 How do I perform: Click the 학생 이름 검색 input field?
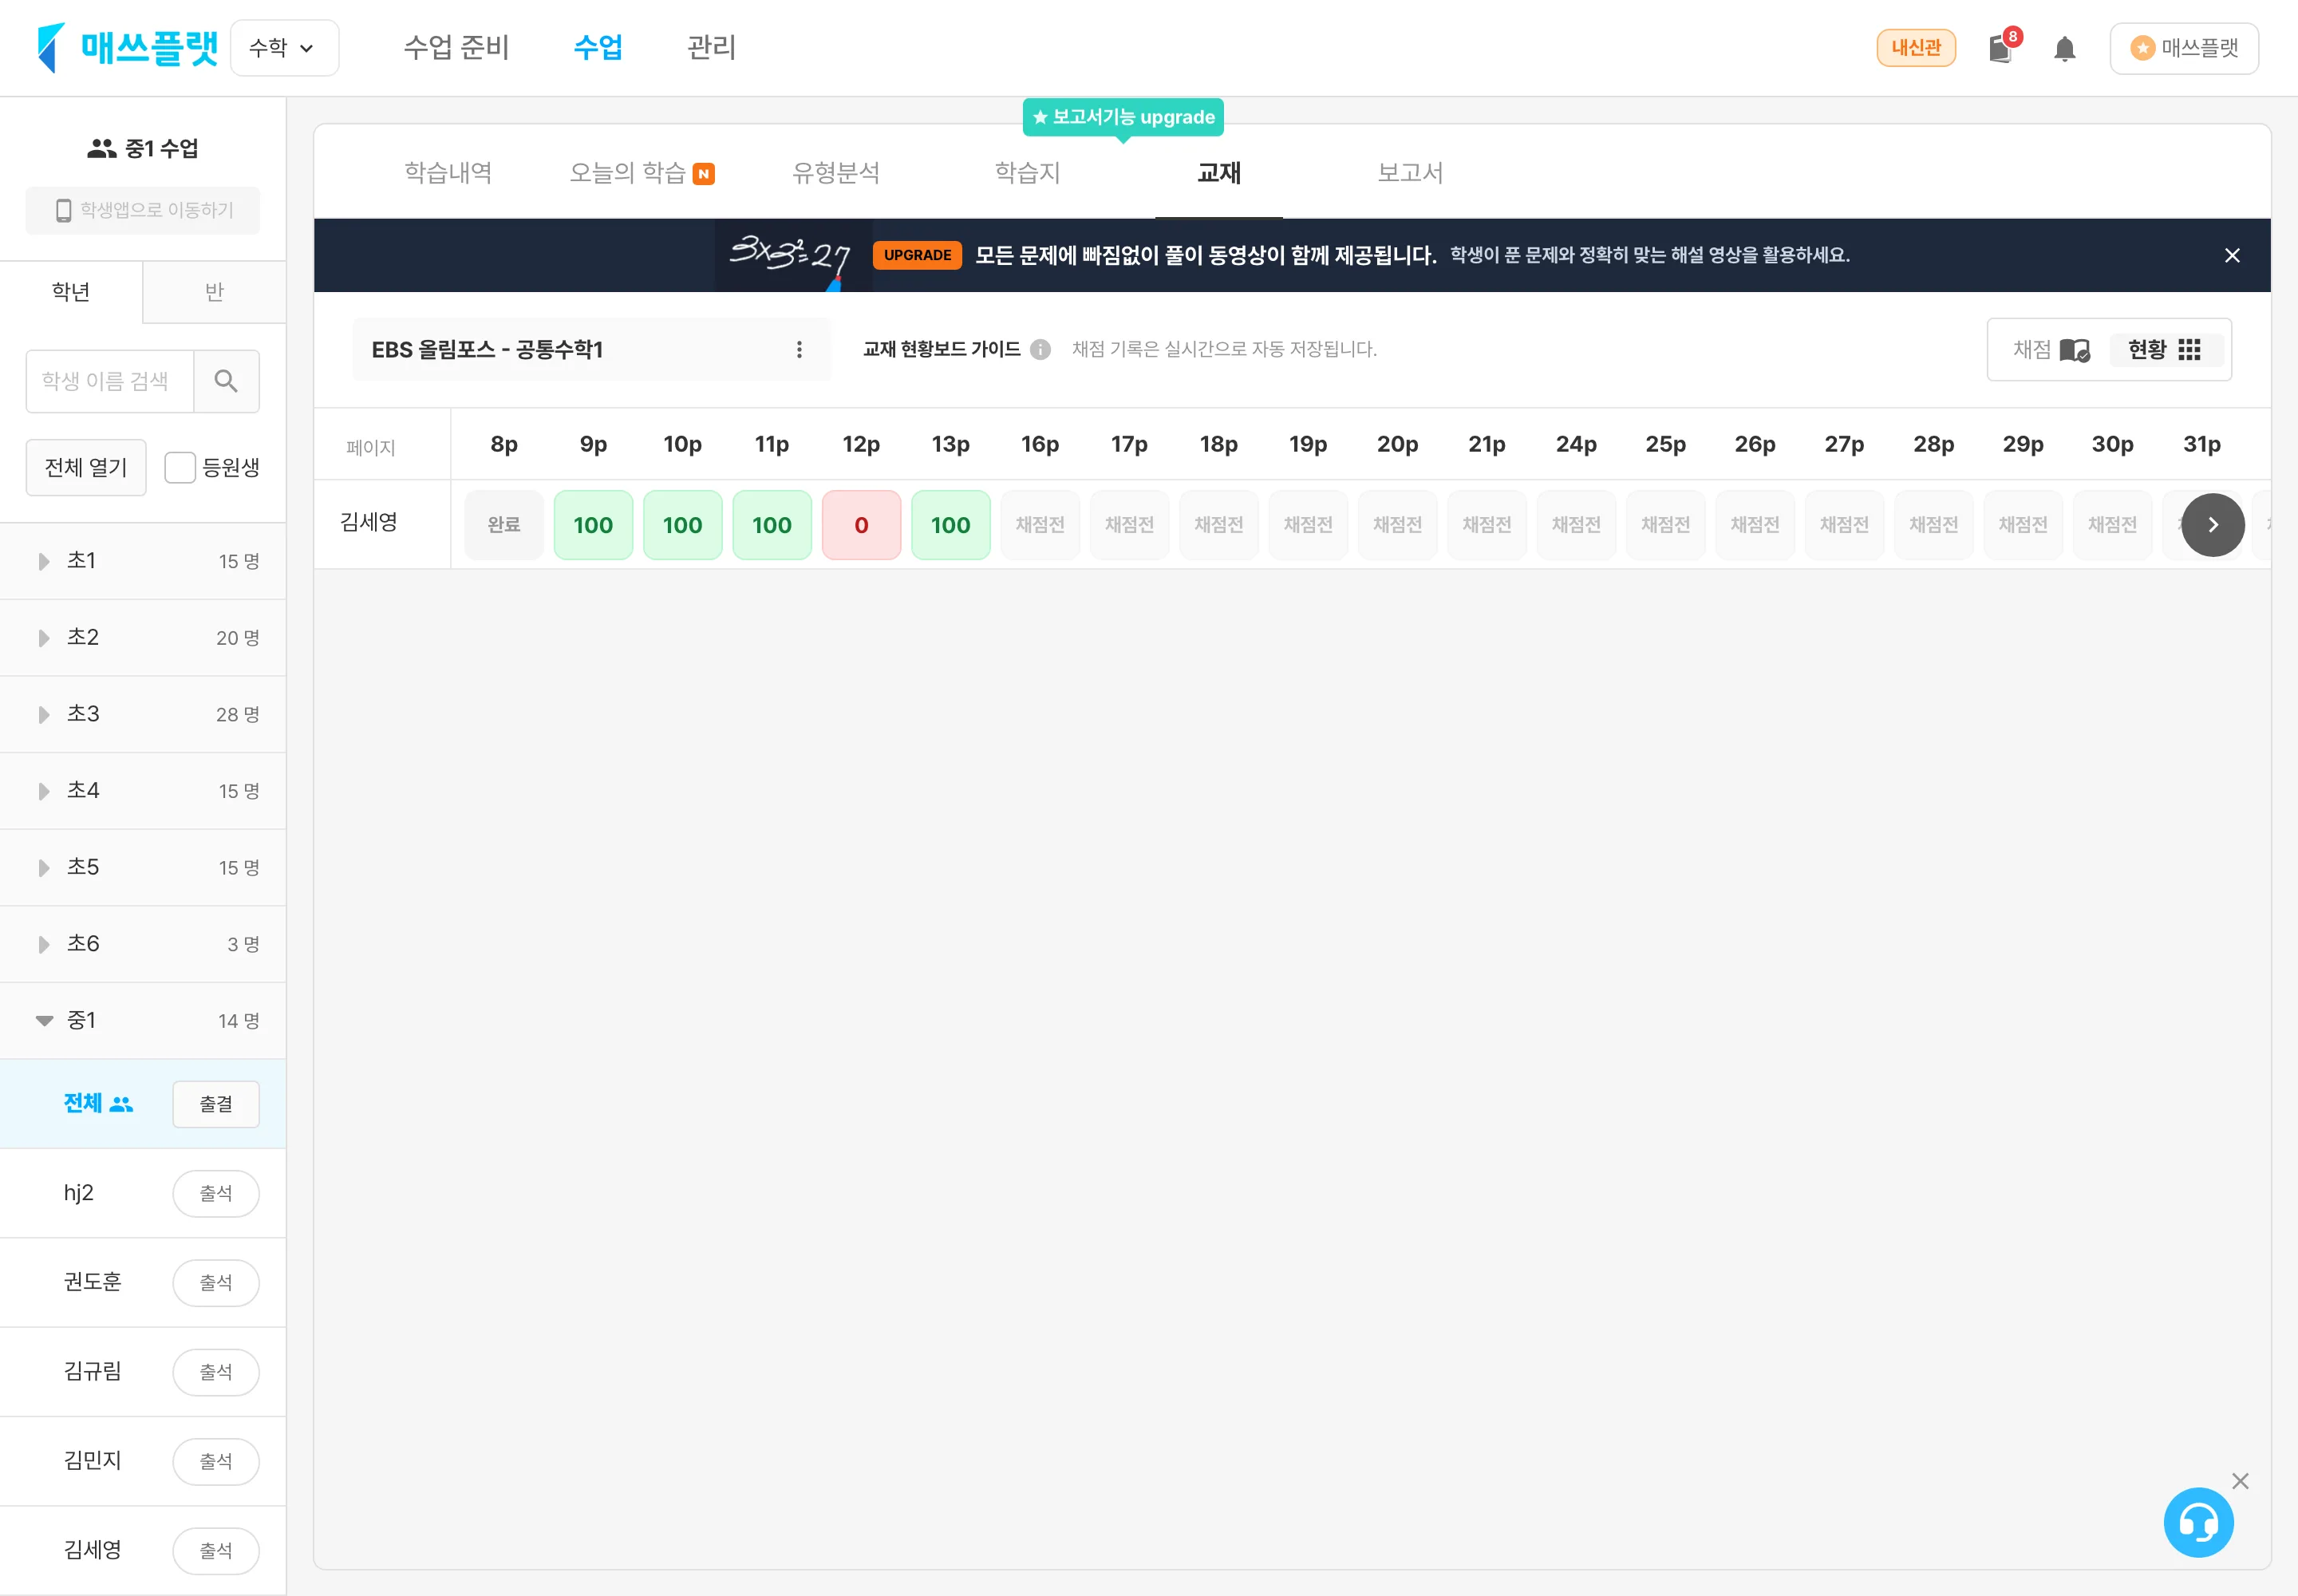tap(110, 381)
